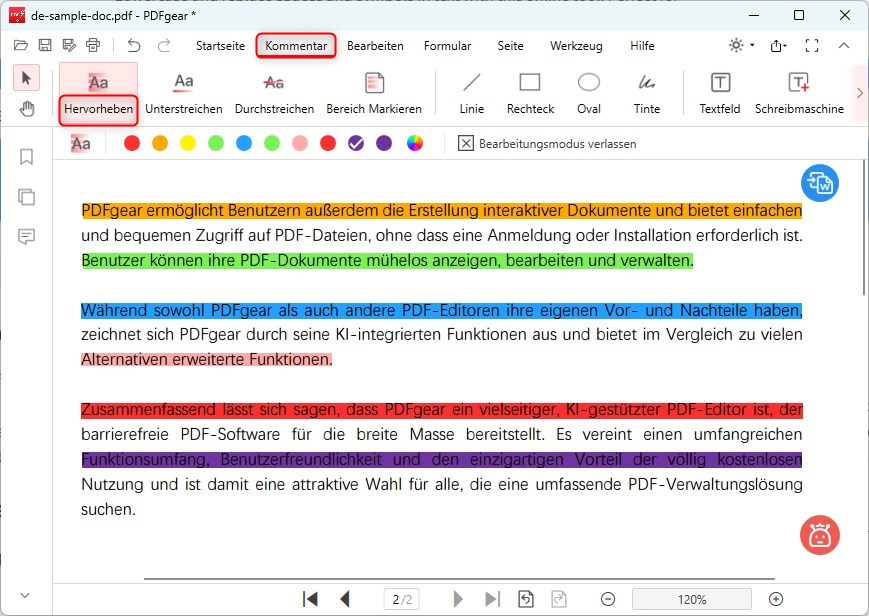Open the red AI chatbot assistant
Viewport: 869px width, 616px height.
[x=820, y=535]
